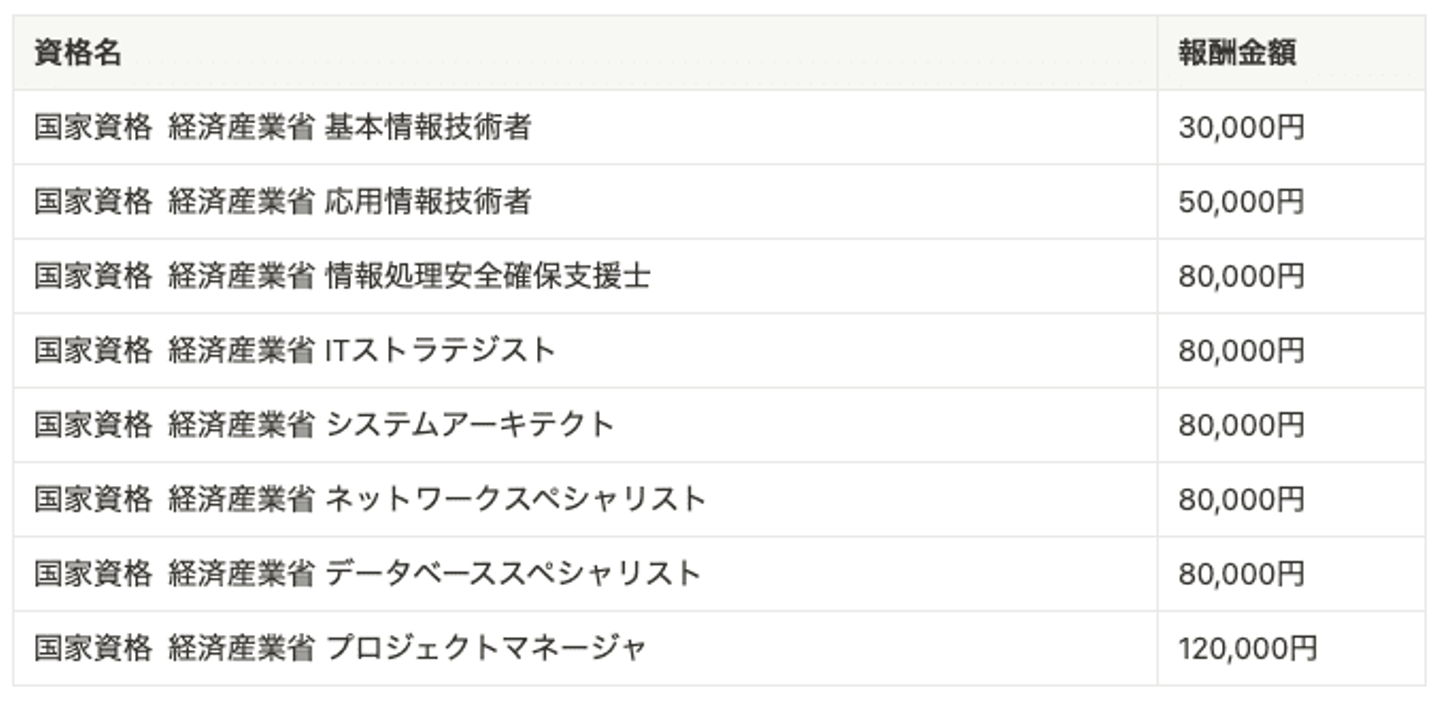Select the プロジェクトマネージャ qualification cell

pyautogui.click(x=486, y=648)
